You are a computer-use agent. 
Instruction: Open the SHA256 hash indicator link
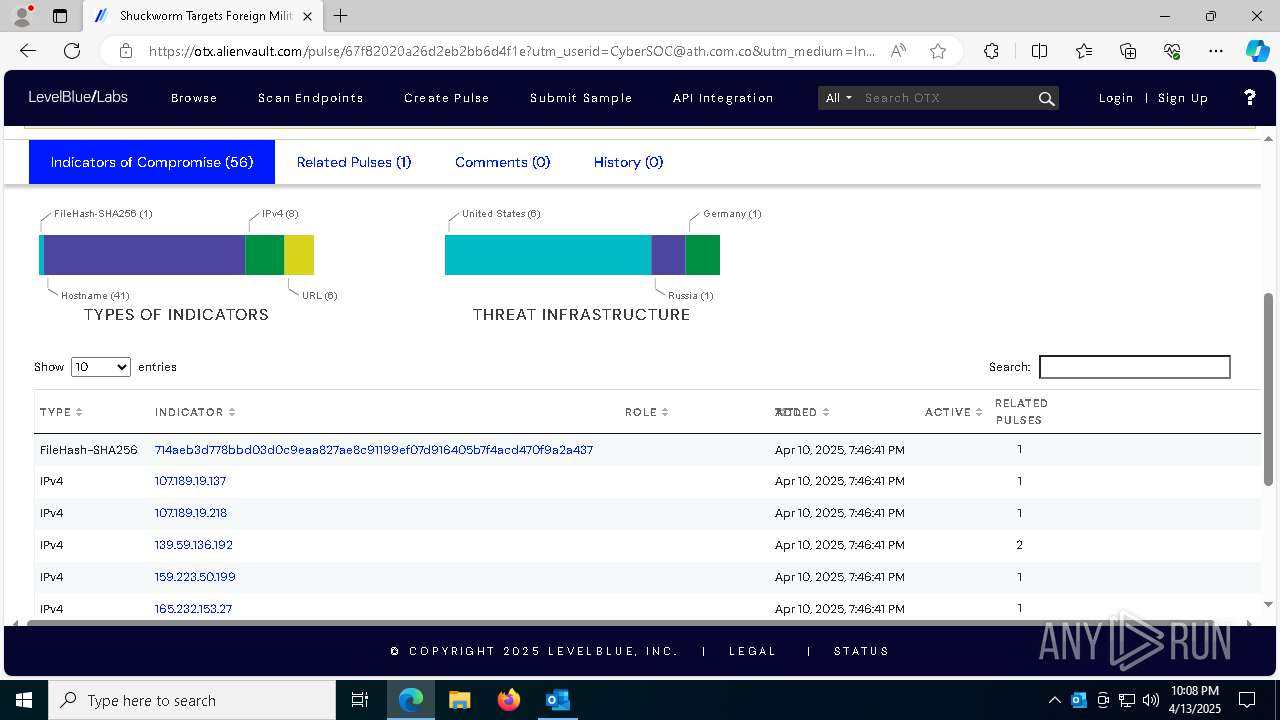pos(374,450)
